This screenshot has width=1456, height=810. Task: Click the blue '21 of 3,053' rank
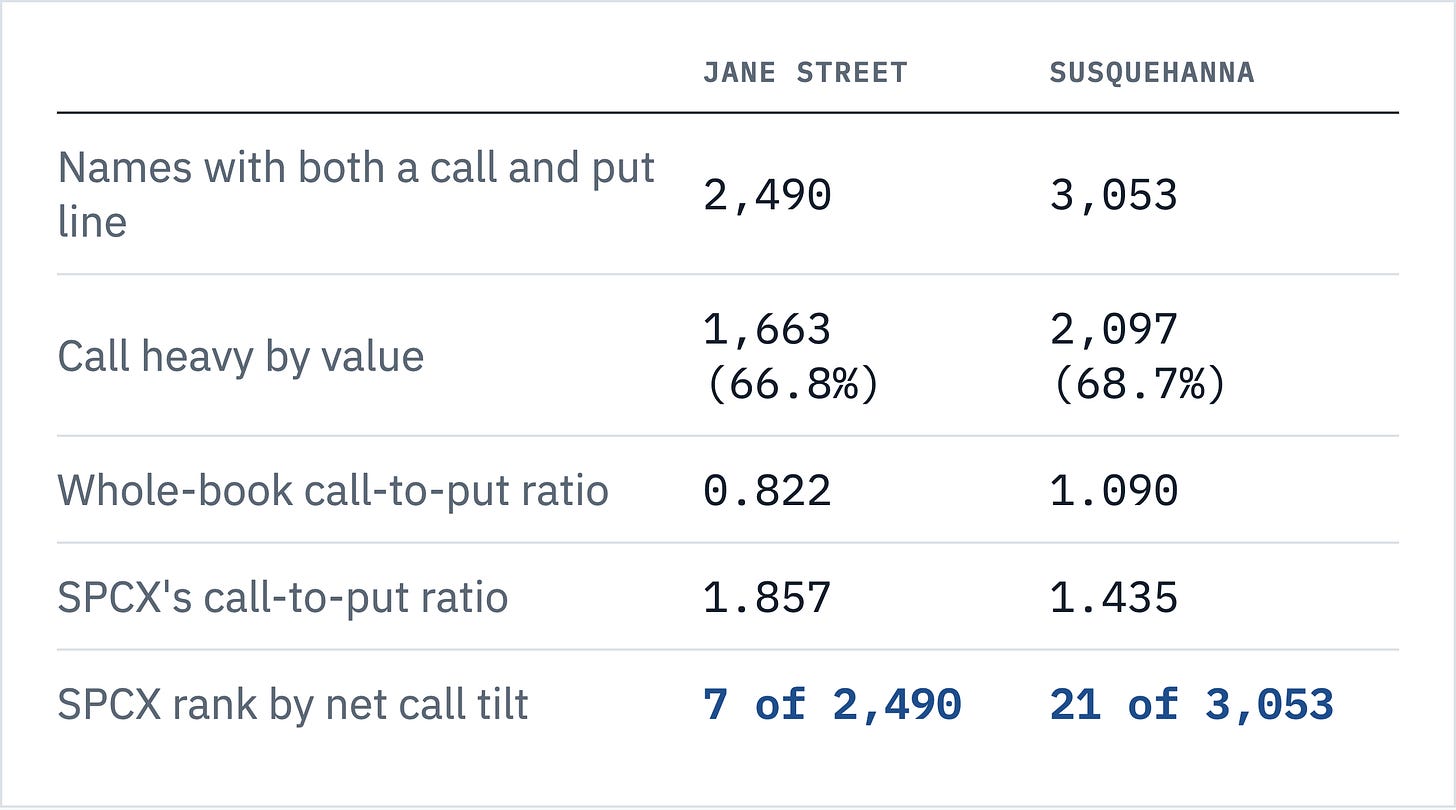coord(1192,705)
